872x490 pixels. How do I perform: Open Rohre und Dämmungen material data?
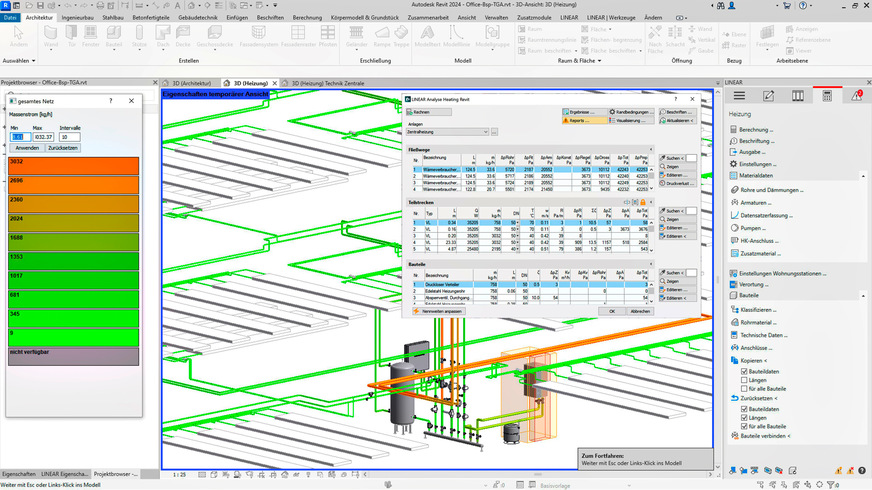[767, 190]
